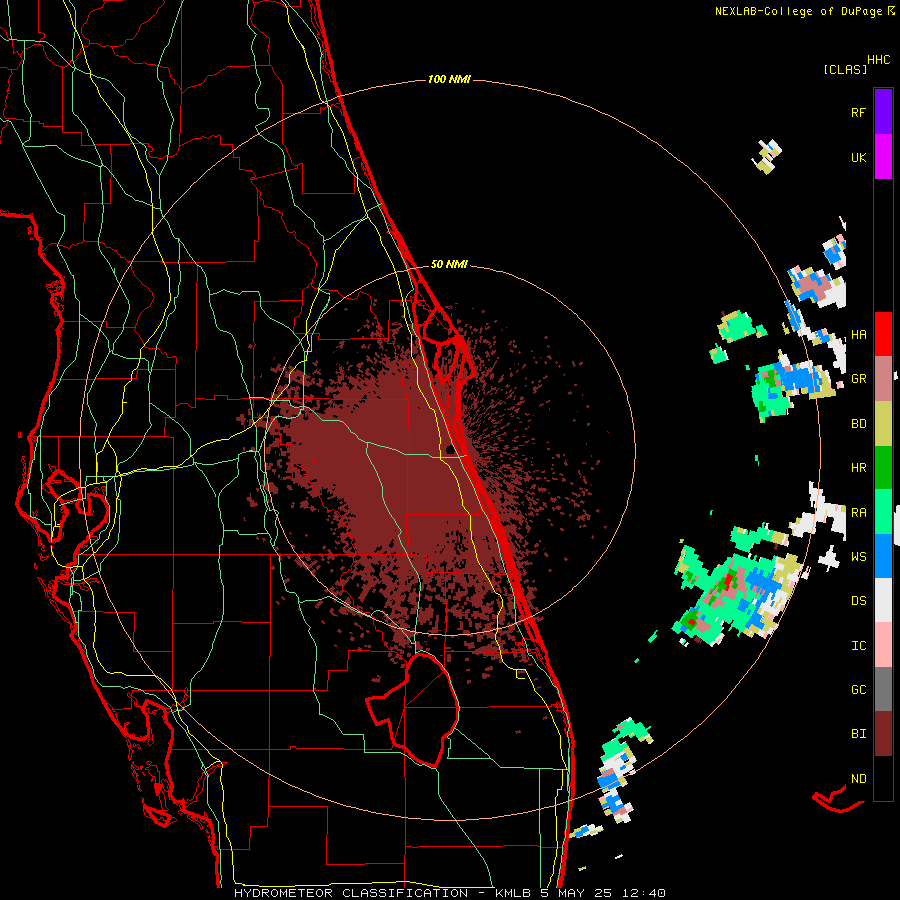Click the "UK" legend label

coord(858,157)
